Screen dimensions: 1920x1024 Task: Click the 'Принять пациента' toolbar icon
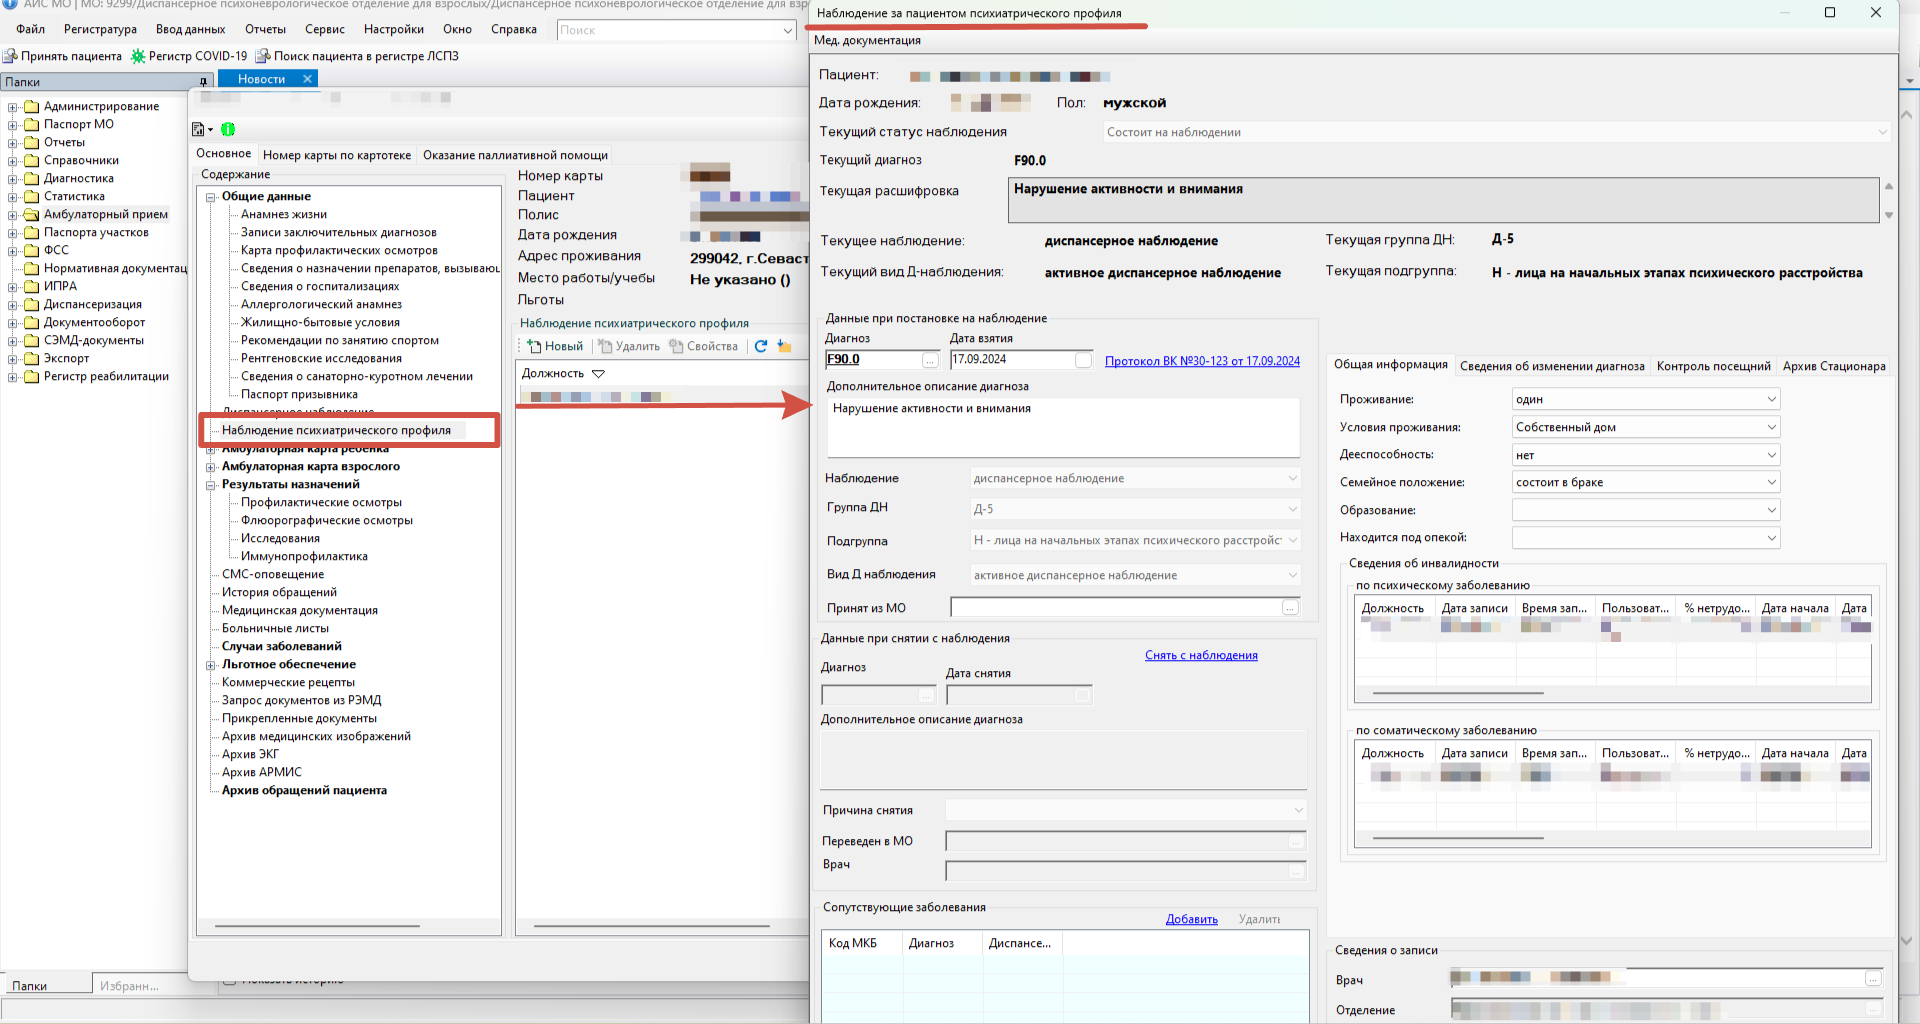[10, 56]
